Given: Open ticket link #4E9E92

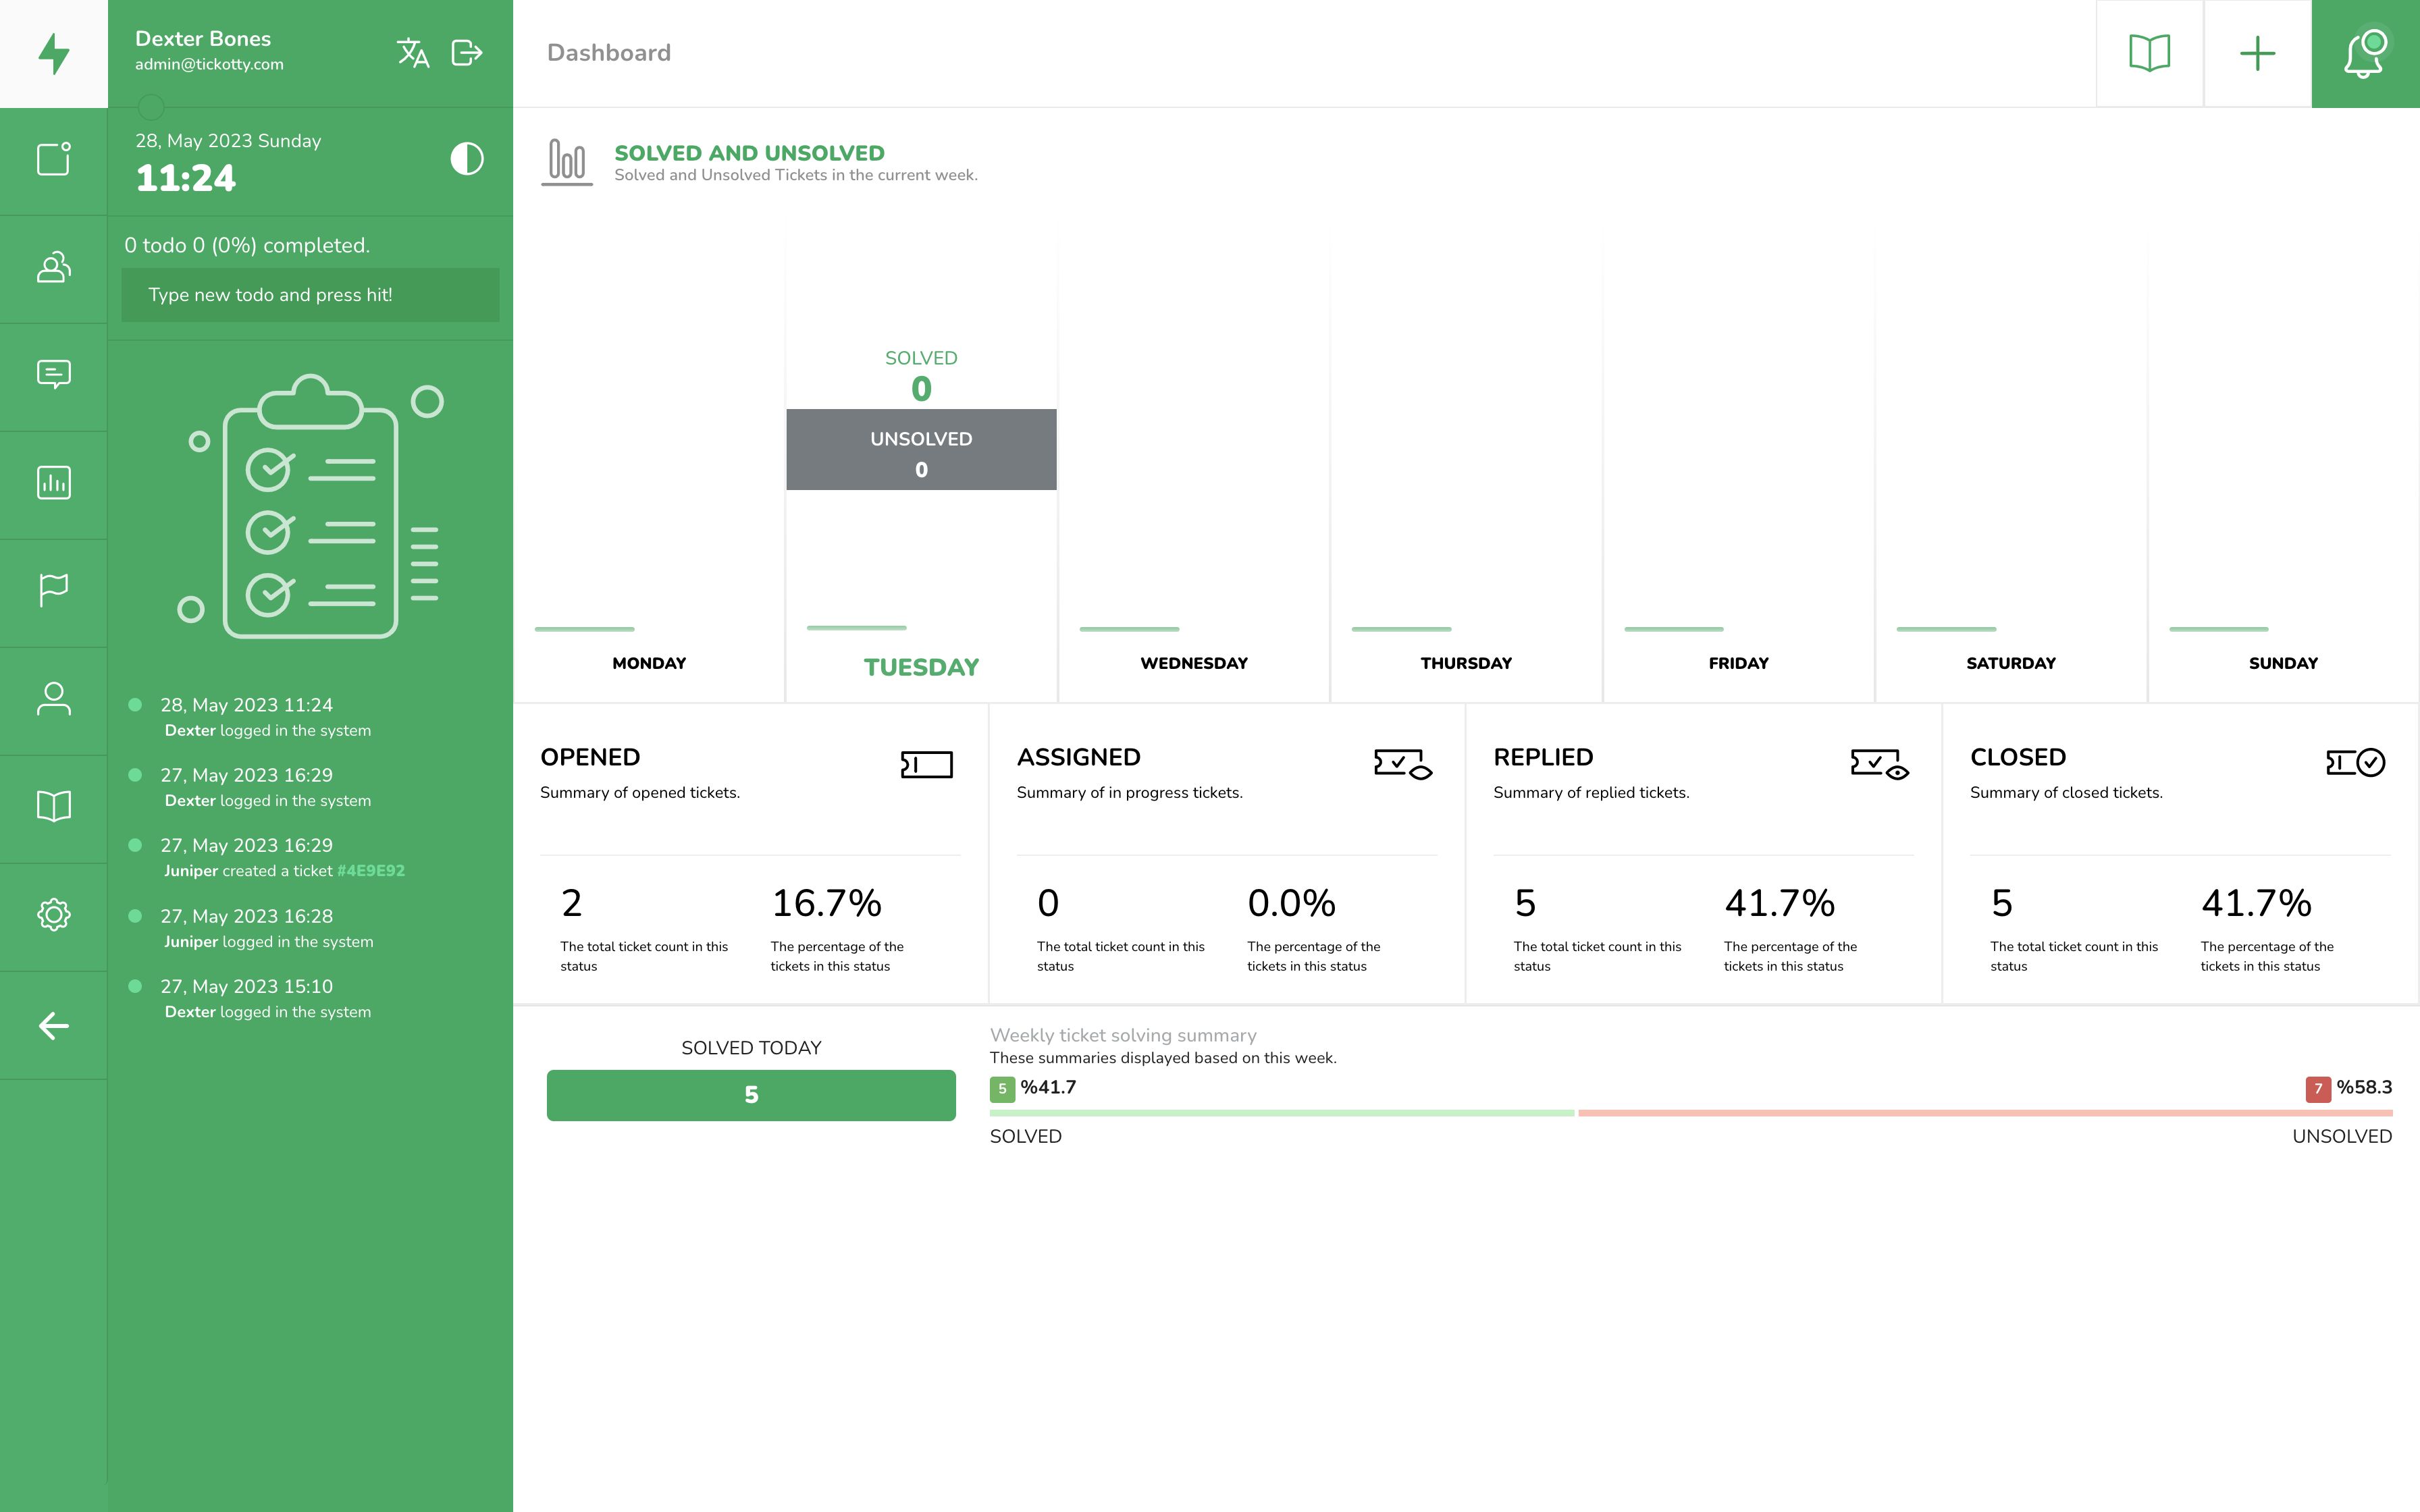Looking at the screenshot, I should coord(370,871).
